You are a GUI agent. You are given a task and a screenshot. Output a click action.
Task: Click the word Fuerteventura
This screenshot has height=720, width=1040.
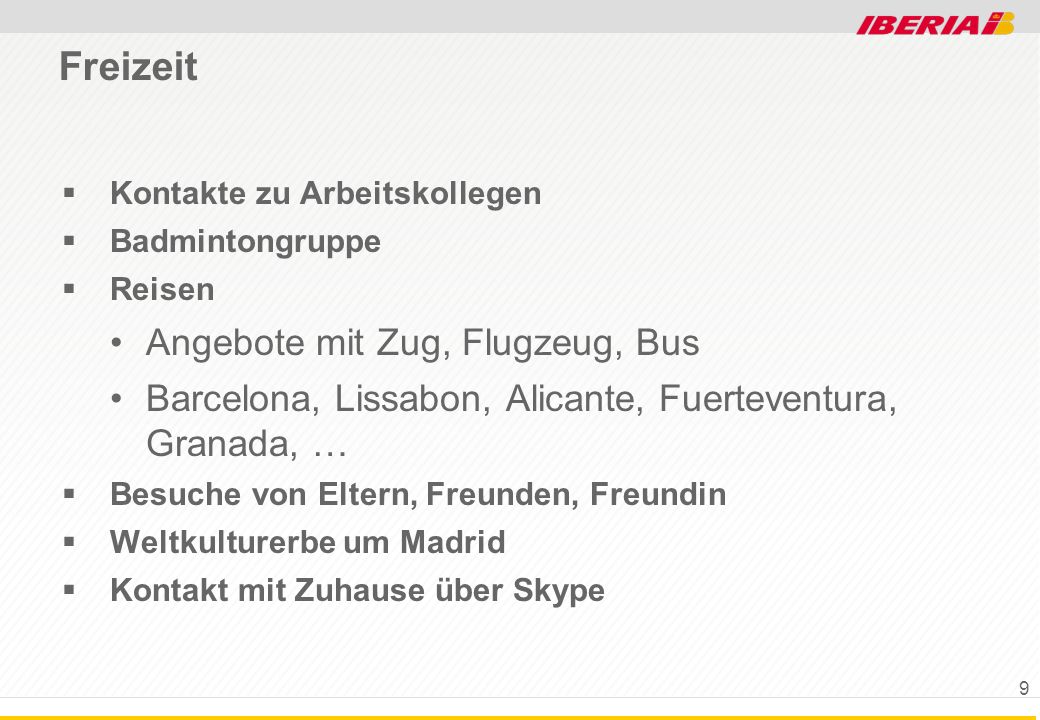click(777, 398)
